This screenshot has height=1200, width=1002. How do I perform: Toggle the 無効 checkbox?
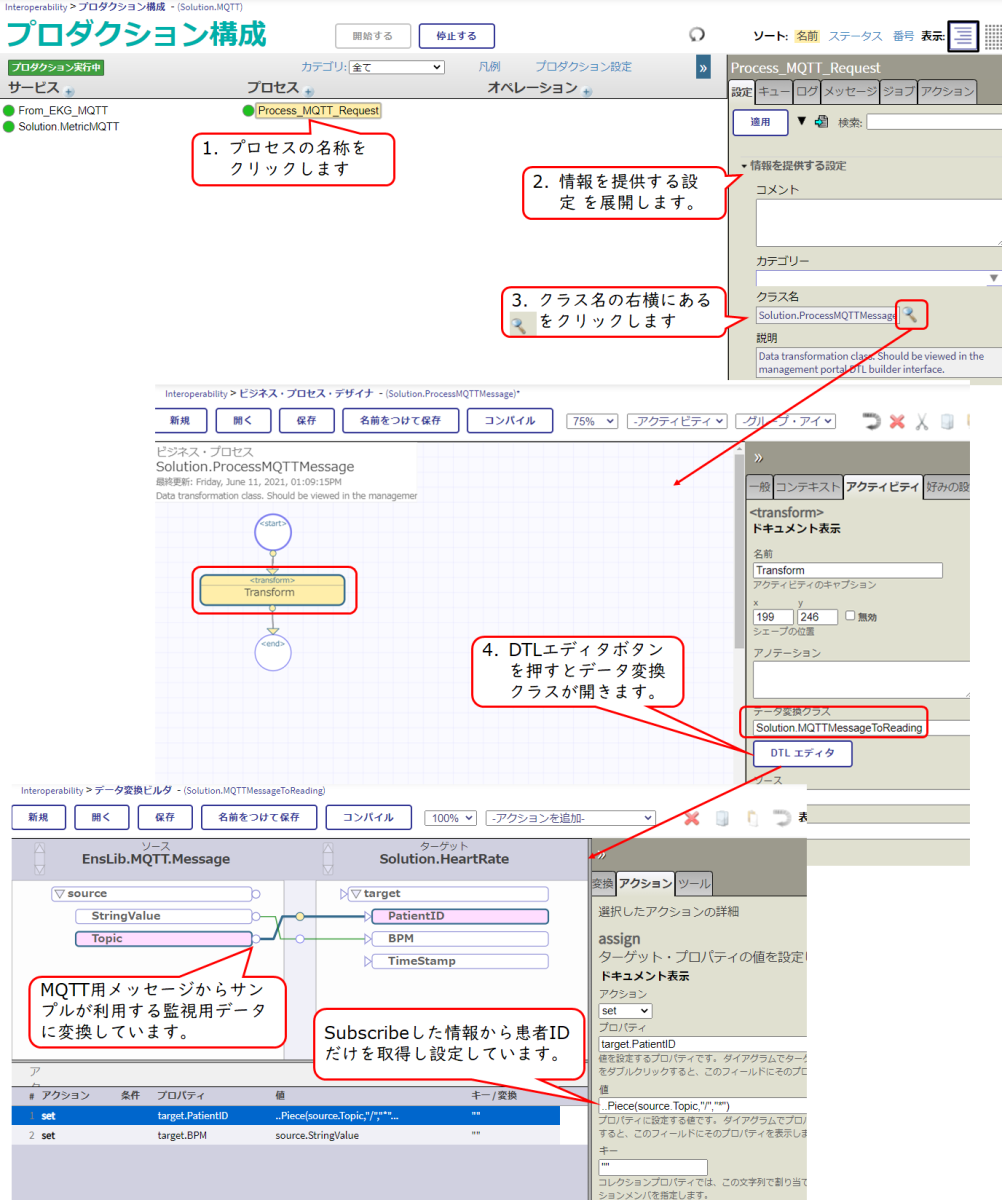851,617
